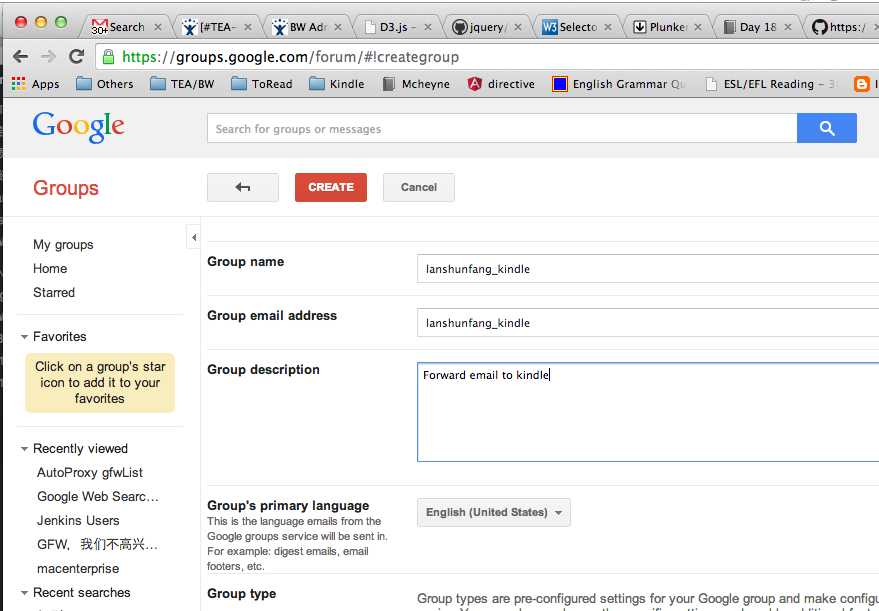Click the Google logo

78,127
